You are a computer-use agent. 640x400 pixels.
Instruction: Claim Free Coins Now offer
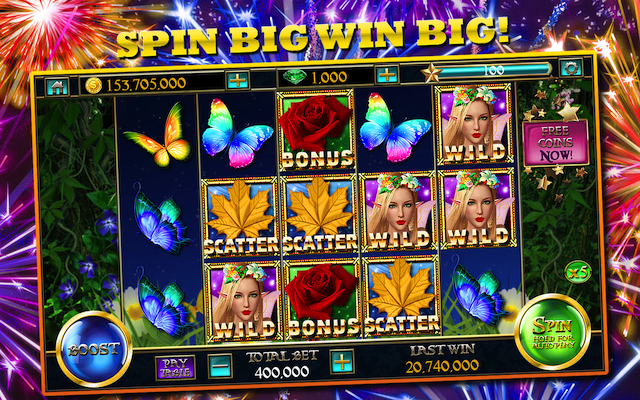point(556,143)
